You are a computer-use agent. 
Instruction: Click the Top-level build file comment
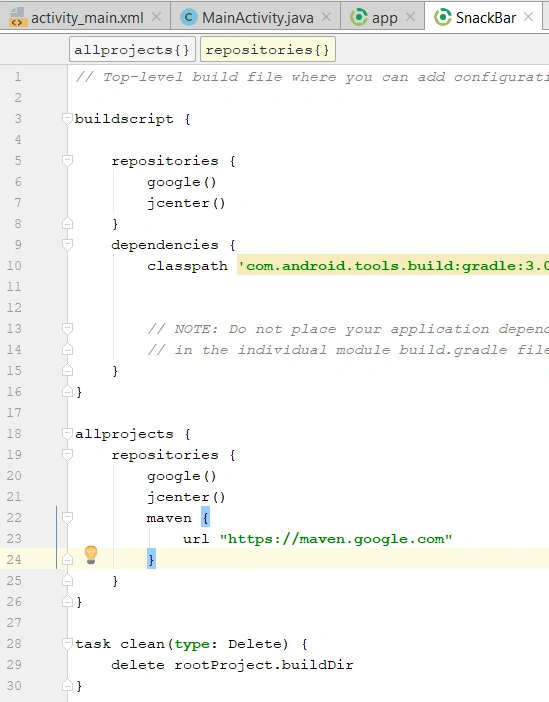coord(312,77)
